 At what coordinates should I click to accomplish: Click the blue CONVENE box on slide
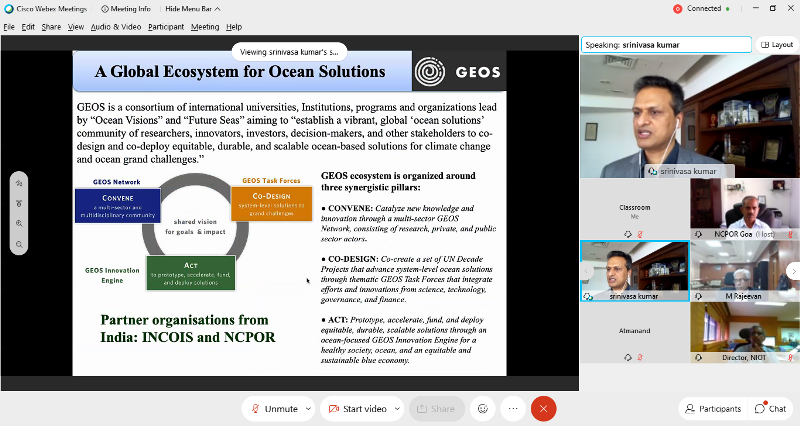coord(118,205)
